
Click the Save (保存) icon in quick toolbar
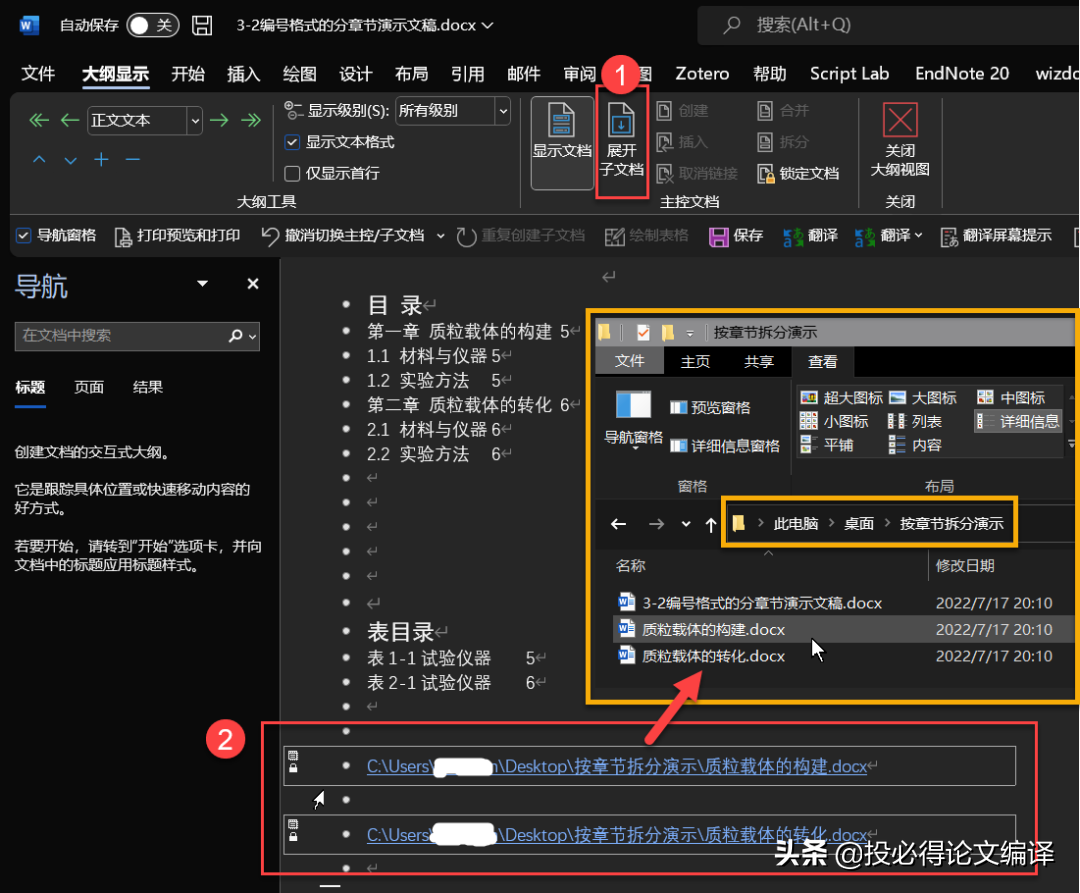tap(719, 237)
